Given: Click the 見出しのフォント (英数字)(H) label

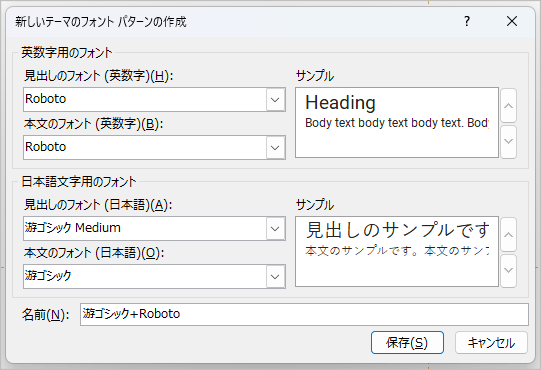Looking at the screenshot, I should pyautogui.click(x=99, y=75).
